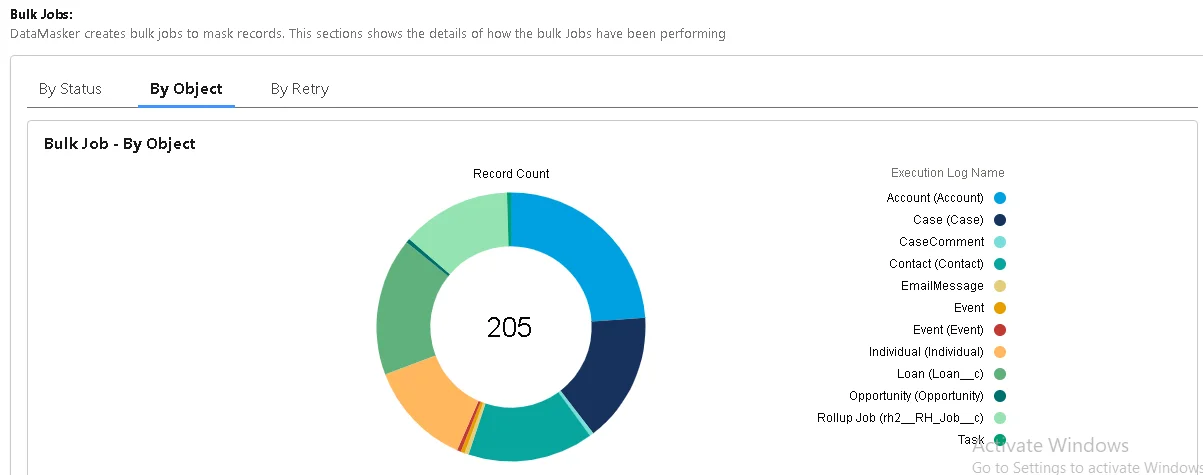Screen dimensions: 1203x475
Task: Click the Task legend label
Action: pyautogui.click(x=970, y=440)
